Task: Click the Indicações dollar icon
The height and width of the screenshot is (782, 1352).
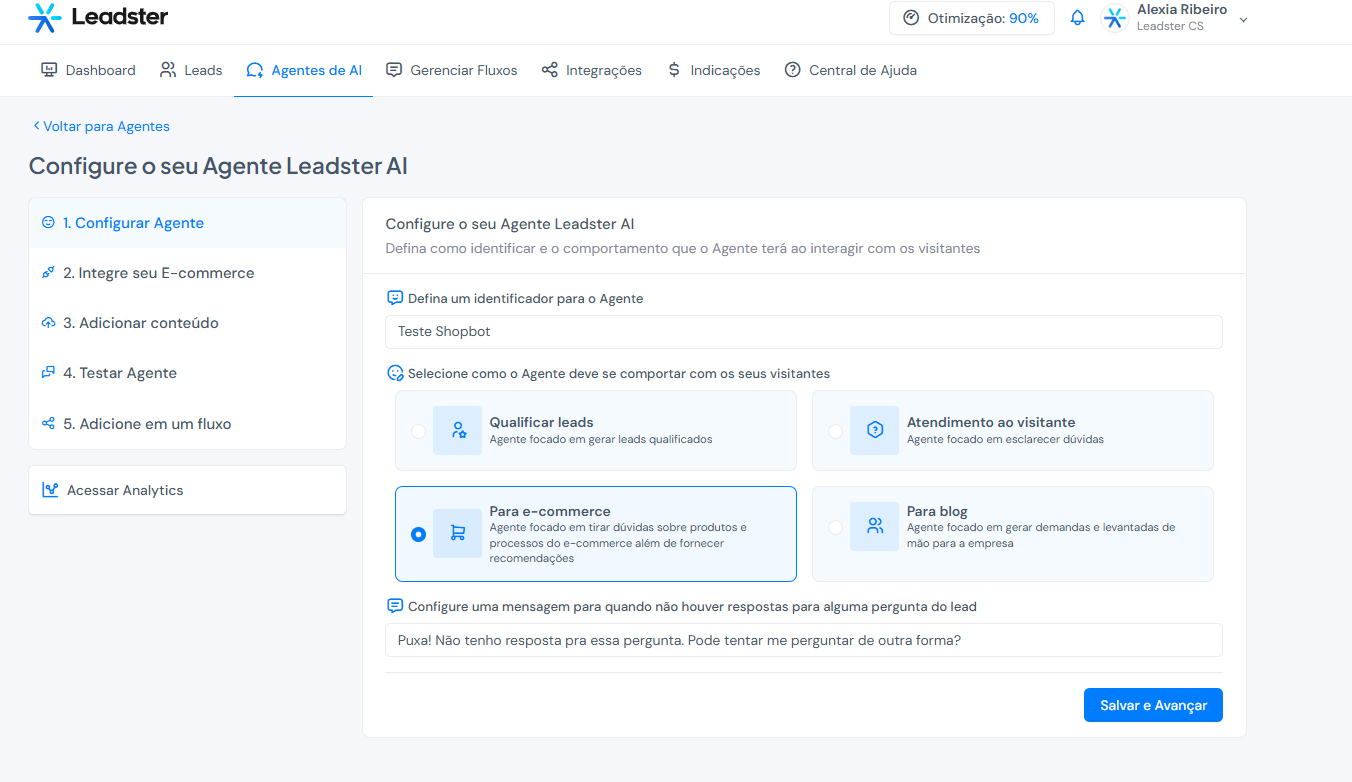Action: (x=674, y=70)
